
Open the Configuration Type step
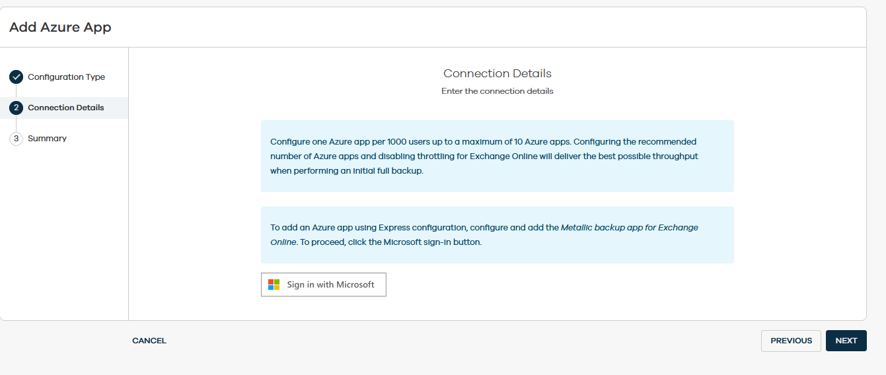coord(64,77)
